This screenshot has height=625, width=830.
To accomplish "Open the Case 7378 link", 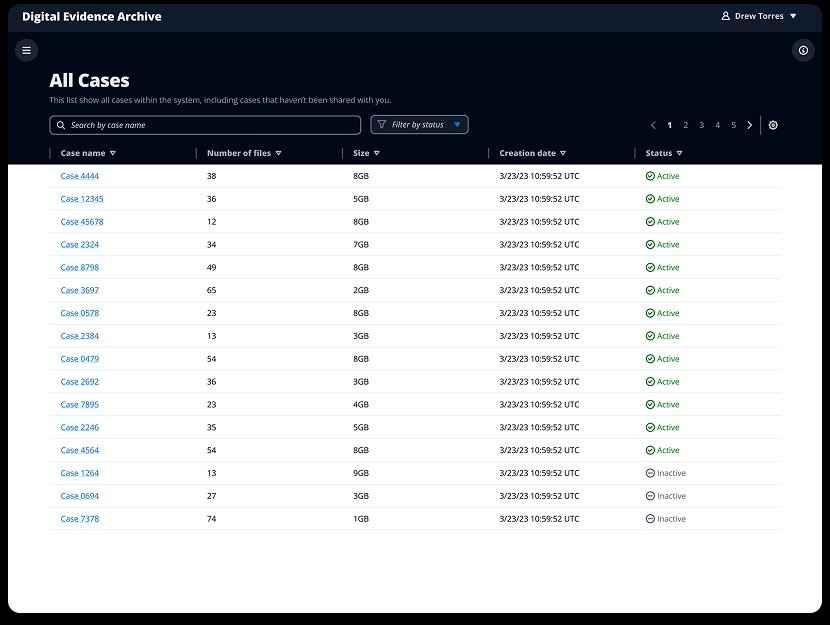I will (79, 519).
